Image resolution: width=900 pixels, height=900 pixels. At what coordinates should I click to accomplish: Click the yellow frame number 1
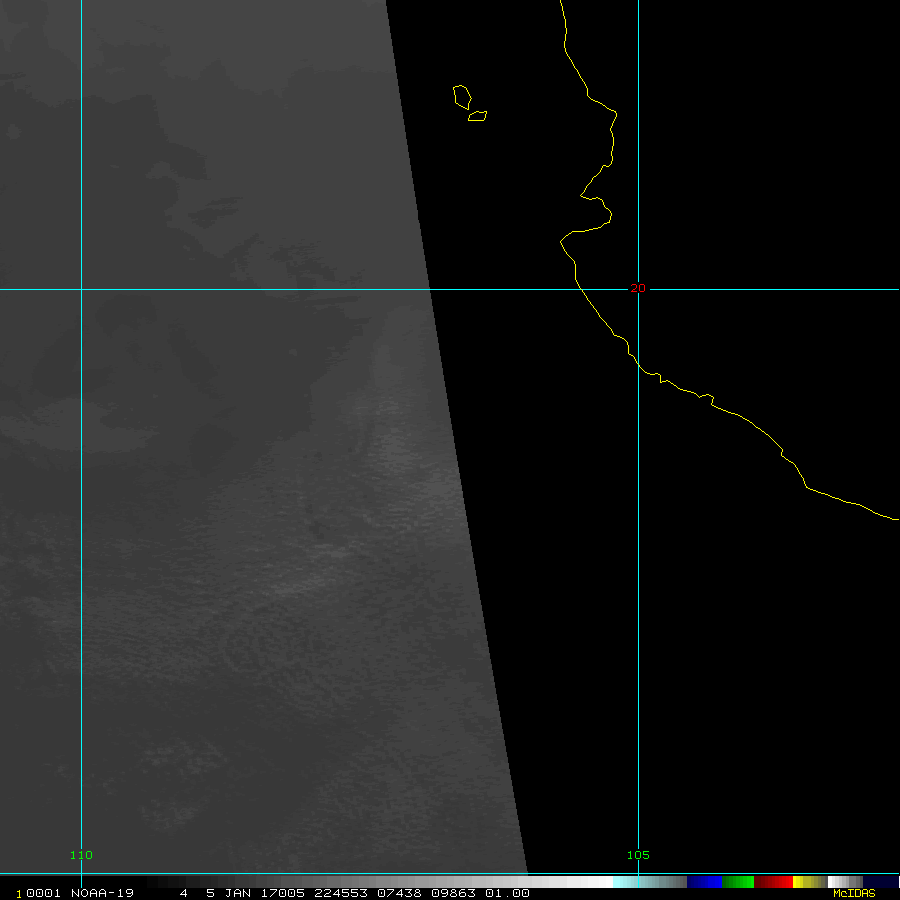click(x=19, y=894)
